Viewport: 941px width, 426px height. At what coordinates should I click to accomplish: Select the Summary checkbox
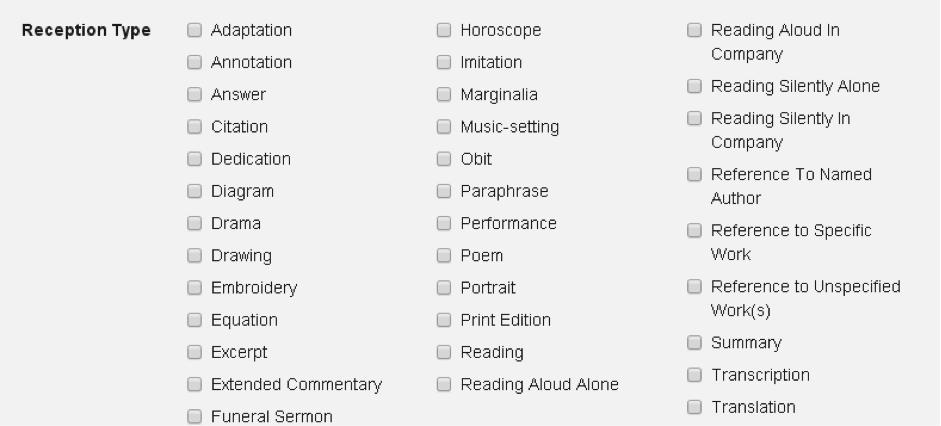coord(694,343)
